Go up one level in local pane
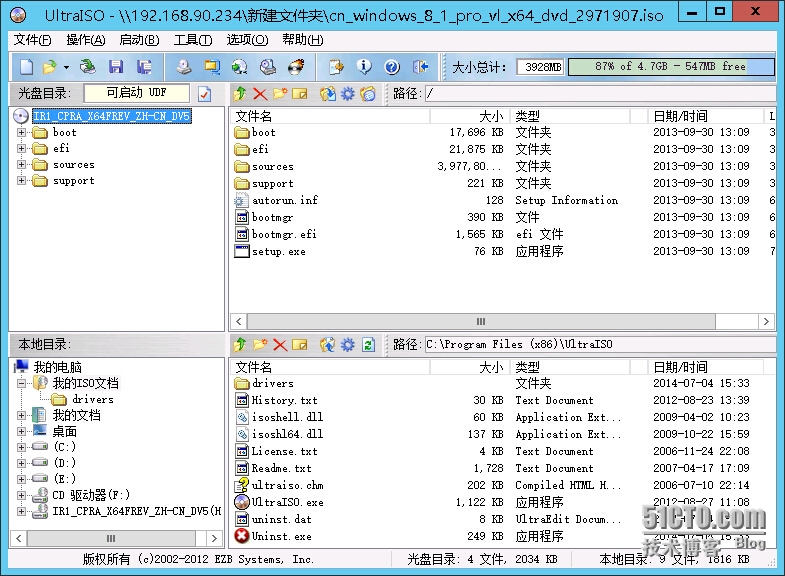Viewport: 785px width, 576px height. pos(240,344)
